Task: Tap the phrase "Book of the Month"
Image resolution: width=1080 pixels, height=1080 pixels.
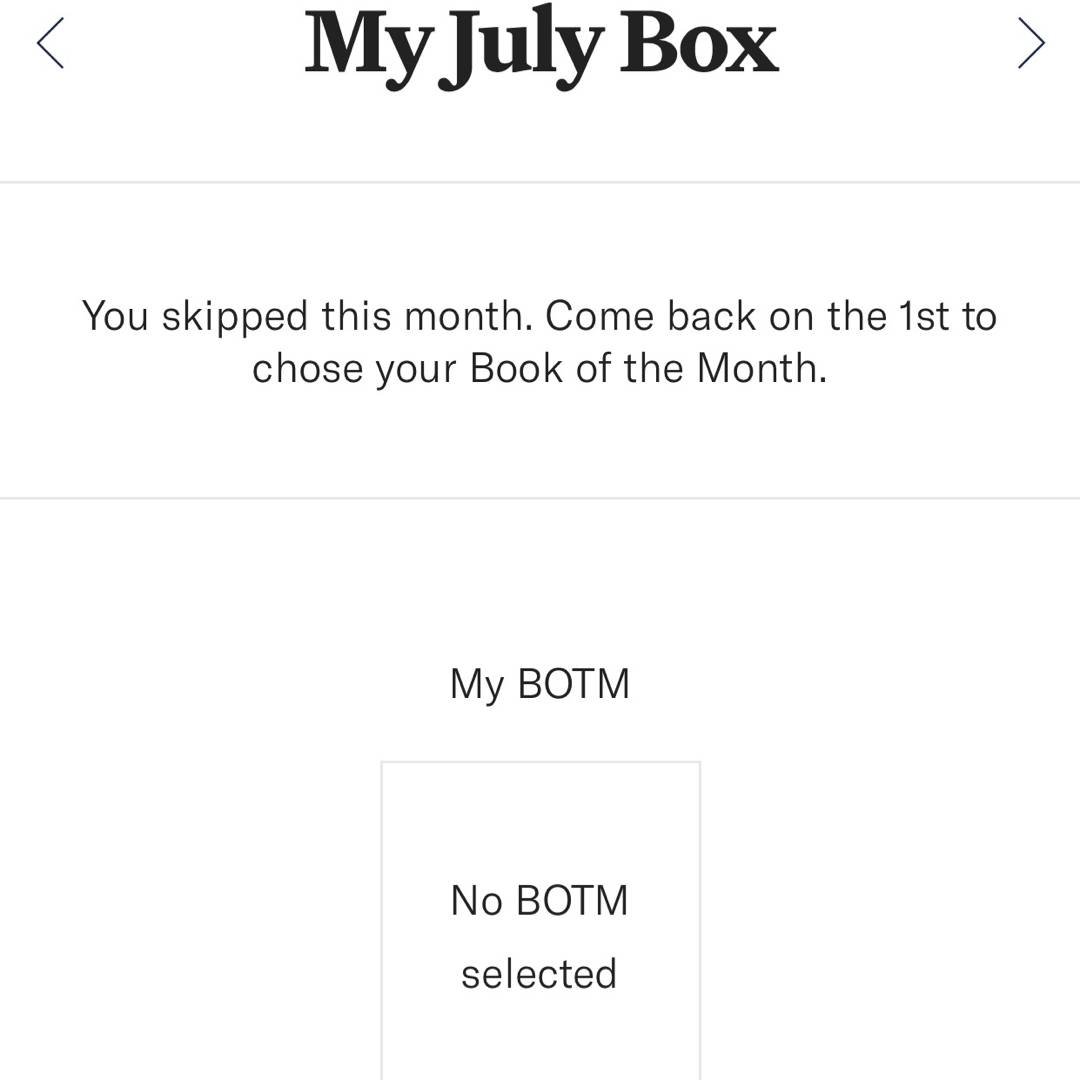Action: coord(648,368)
